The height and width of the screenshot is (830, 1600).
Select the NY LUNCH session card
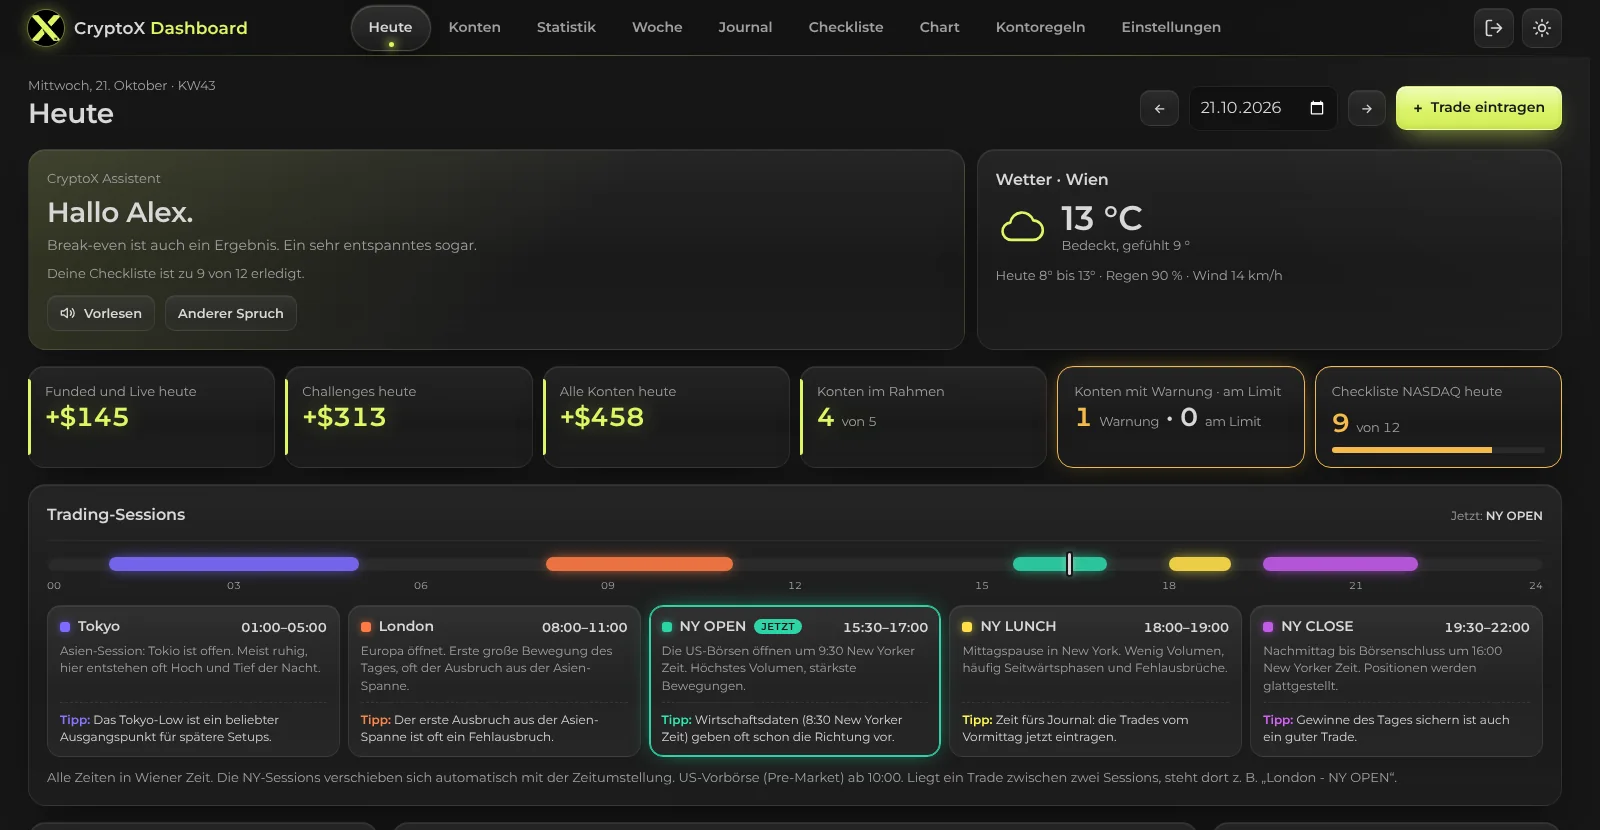[x=1095, y=681]
